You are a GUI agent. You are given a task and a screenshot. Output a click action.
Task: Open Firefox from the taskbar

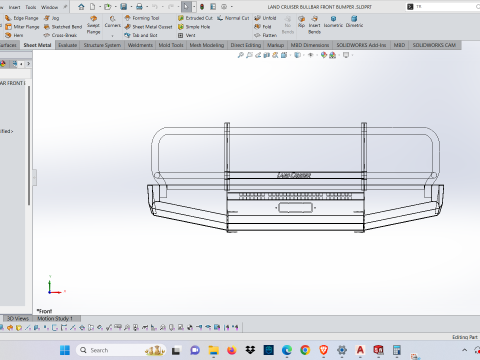pos(232,350)
